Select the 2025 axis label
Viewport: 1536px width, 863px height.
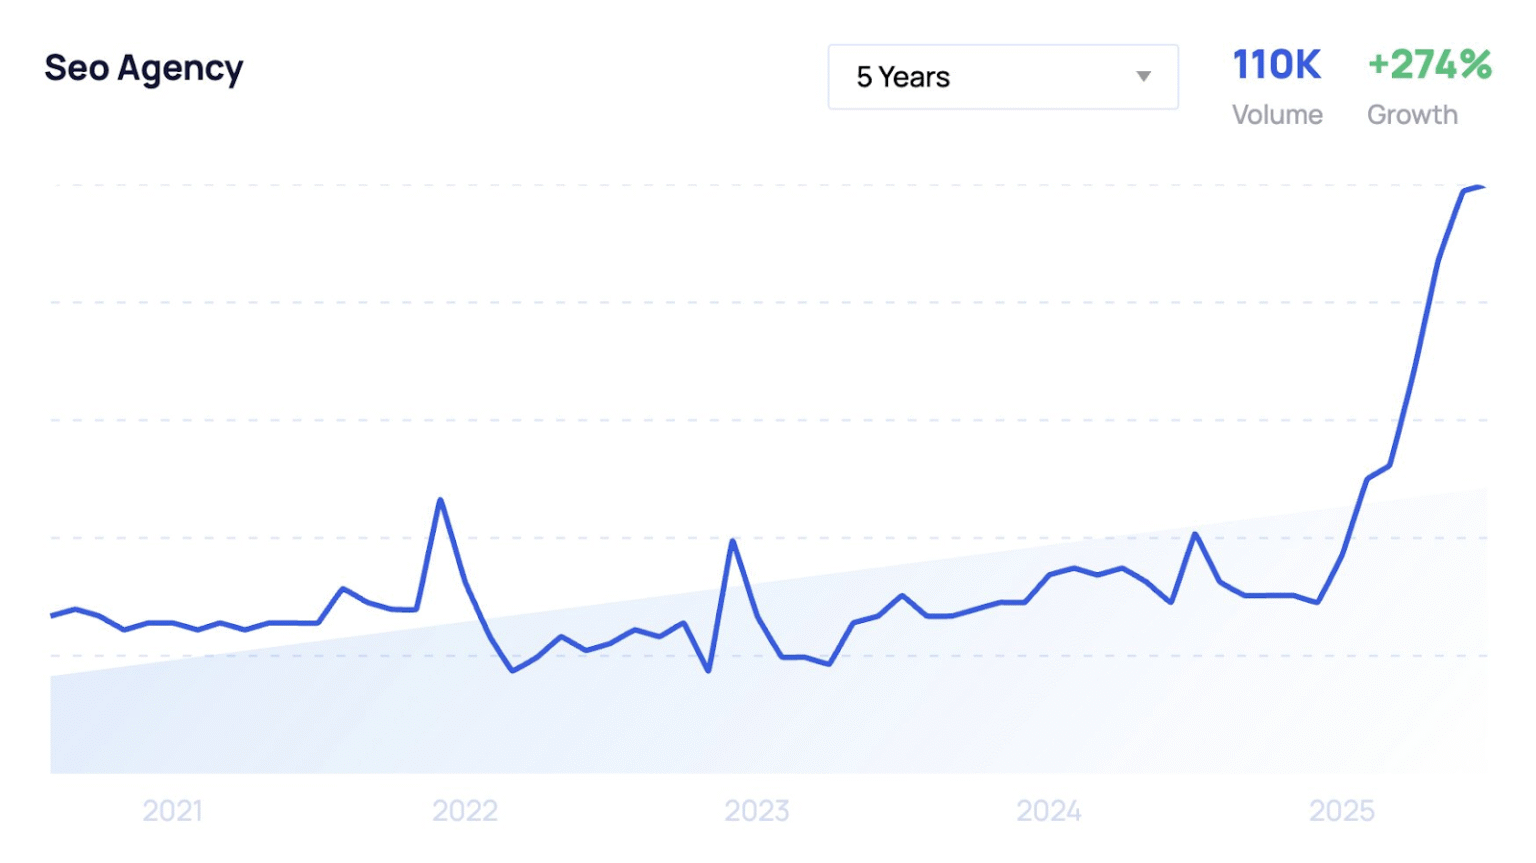click(1342, 810)
